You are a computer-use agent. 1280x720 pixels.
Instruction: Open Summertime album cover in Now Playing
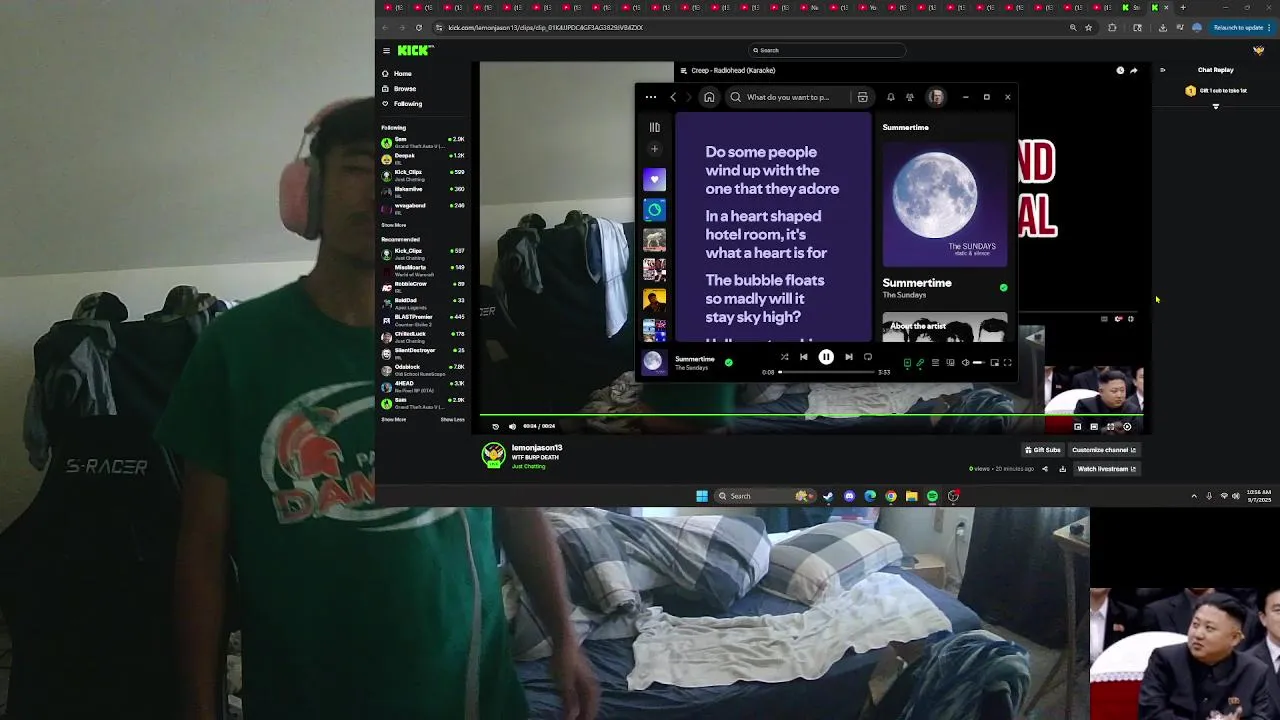tap(945, 205)
